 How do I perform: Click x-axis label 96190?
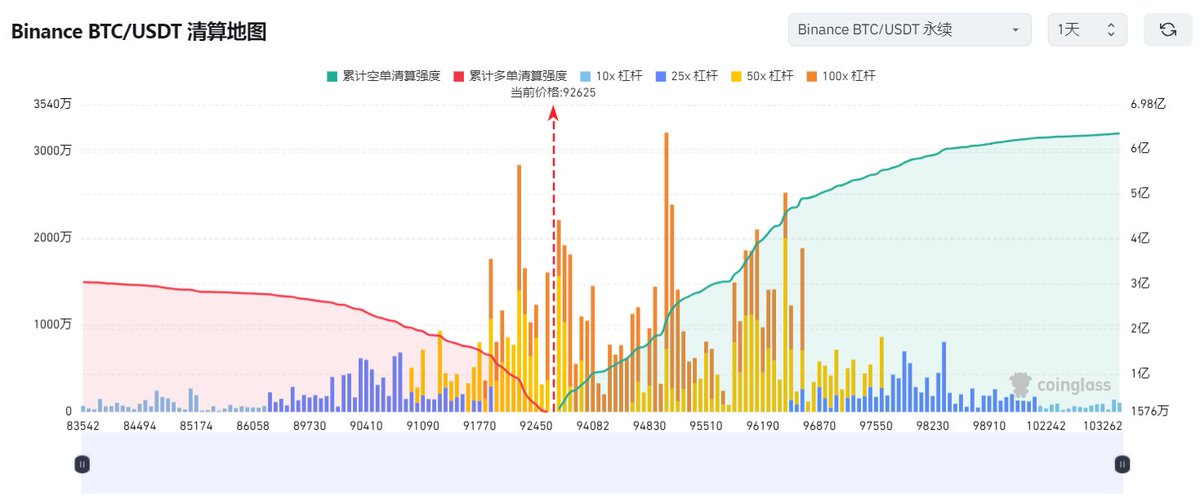(764, 426)
